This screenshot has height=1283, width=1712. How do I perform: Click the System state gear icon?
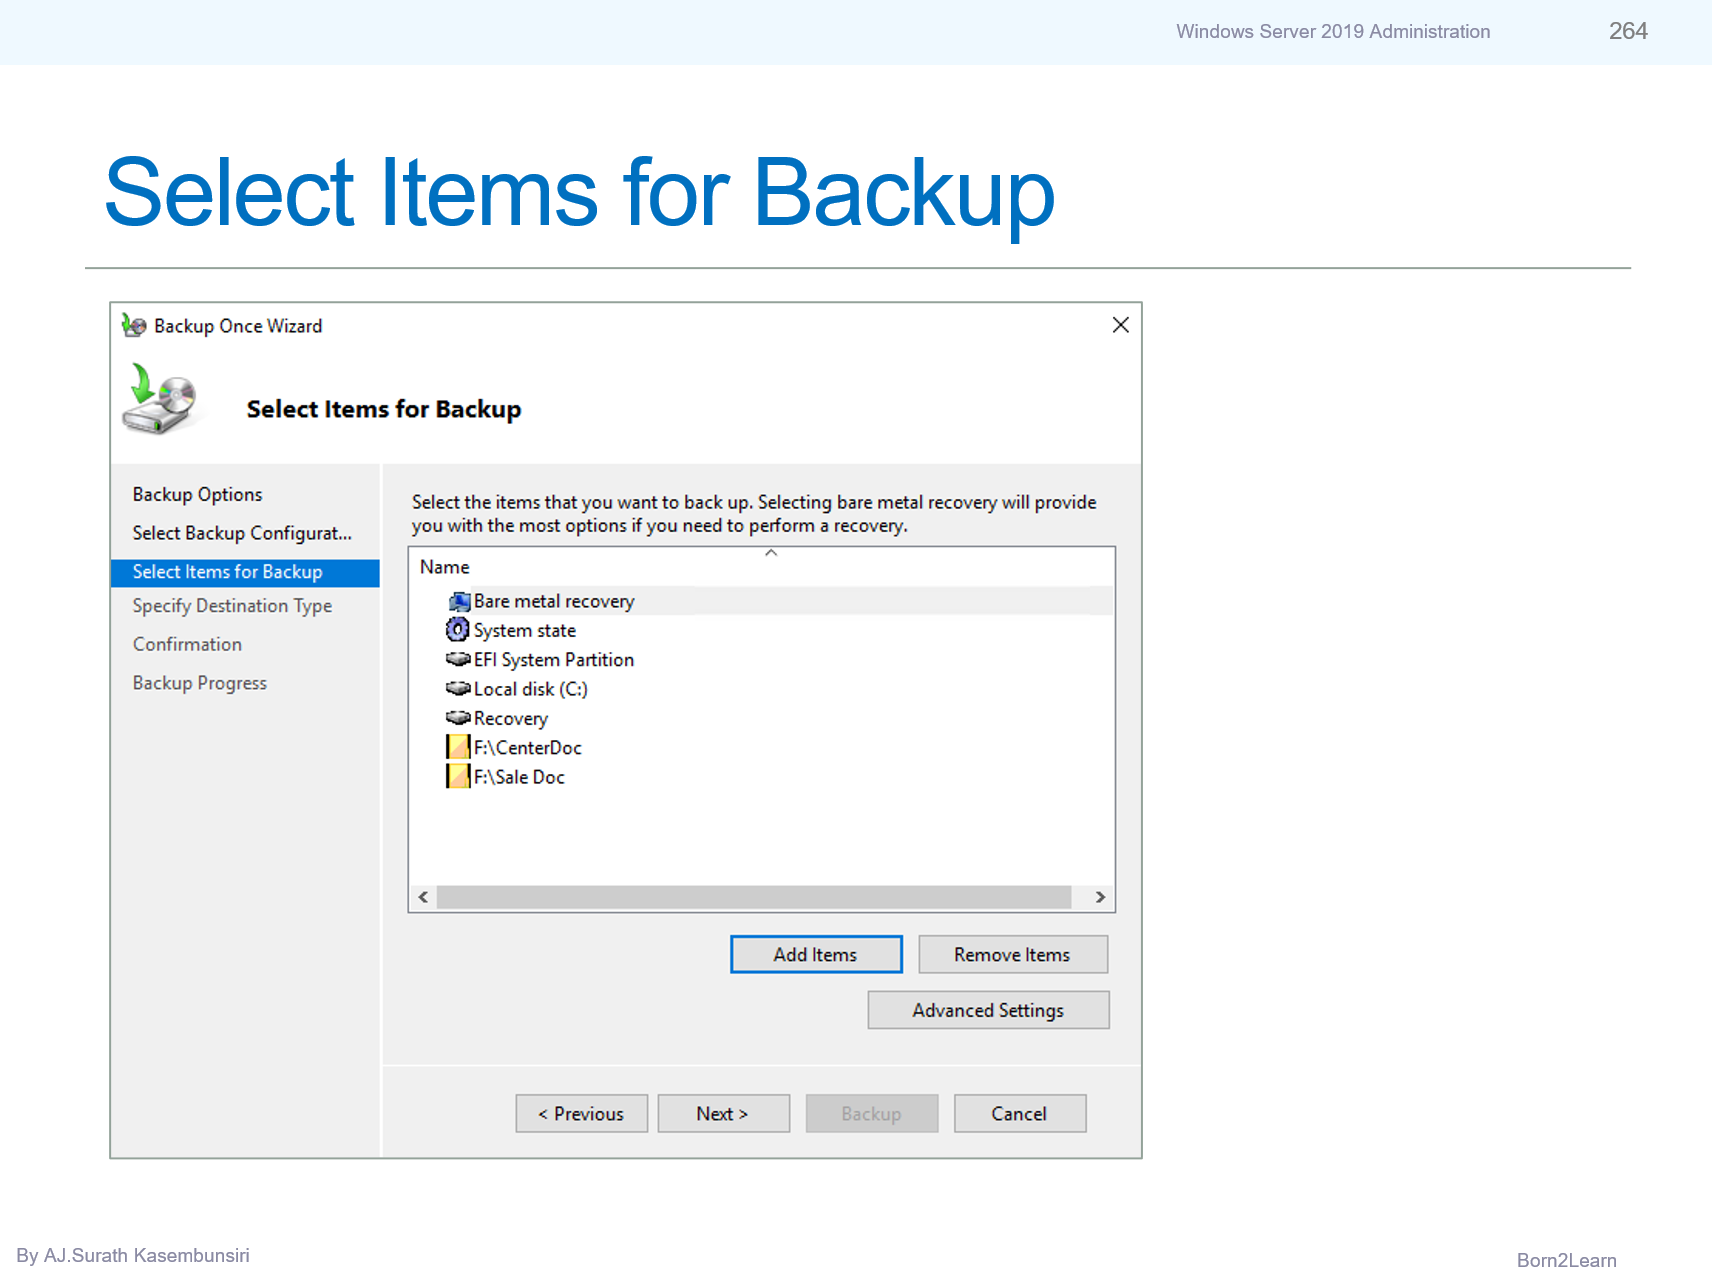tap(457, 630)
